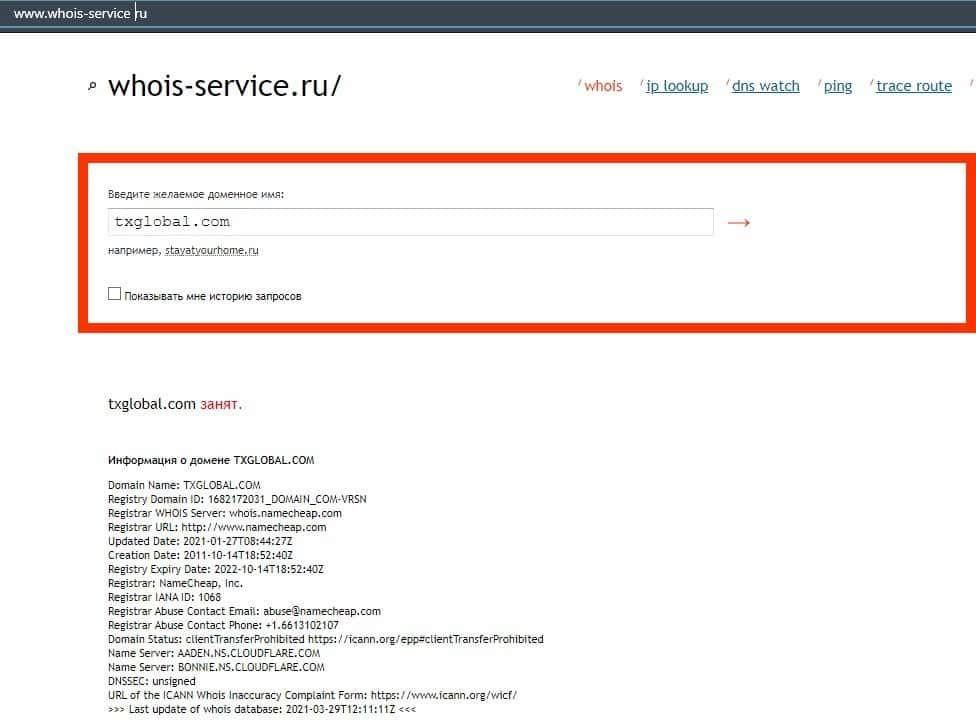Select 'Last update of whois database' line

262,709
